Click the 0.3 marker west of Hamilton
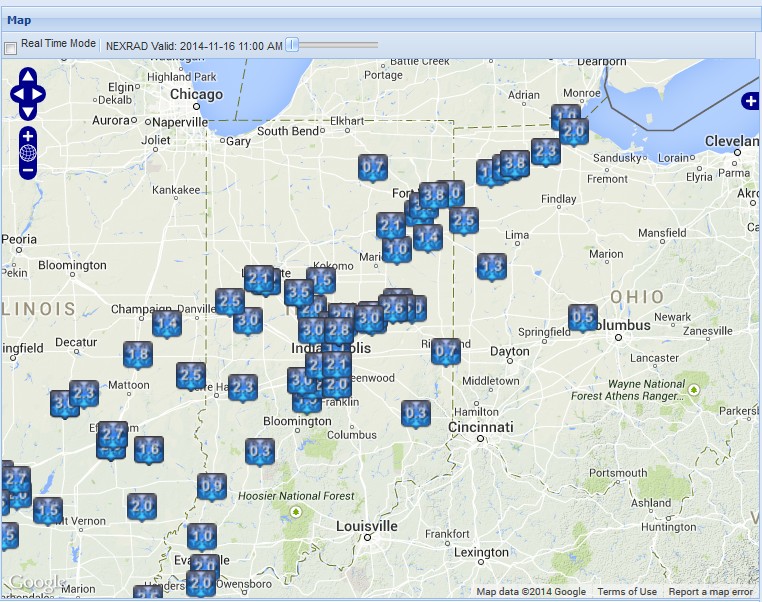 point(416,414)
